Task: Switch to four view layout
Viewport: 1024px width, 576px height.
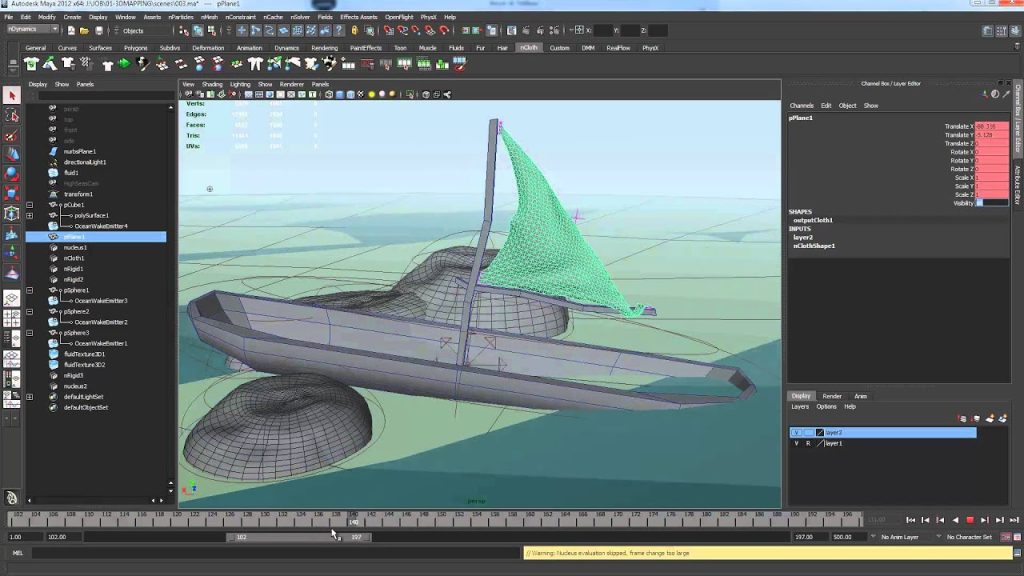Action: pyautogui.click(x=12, y=319)
